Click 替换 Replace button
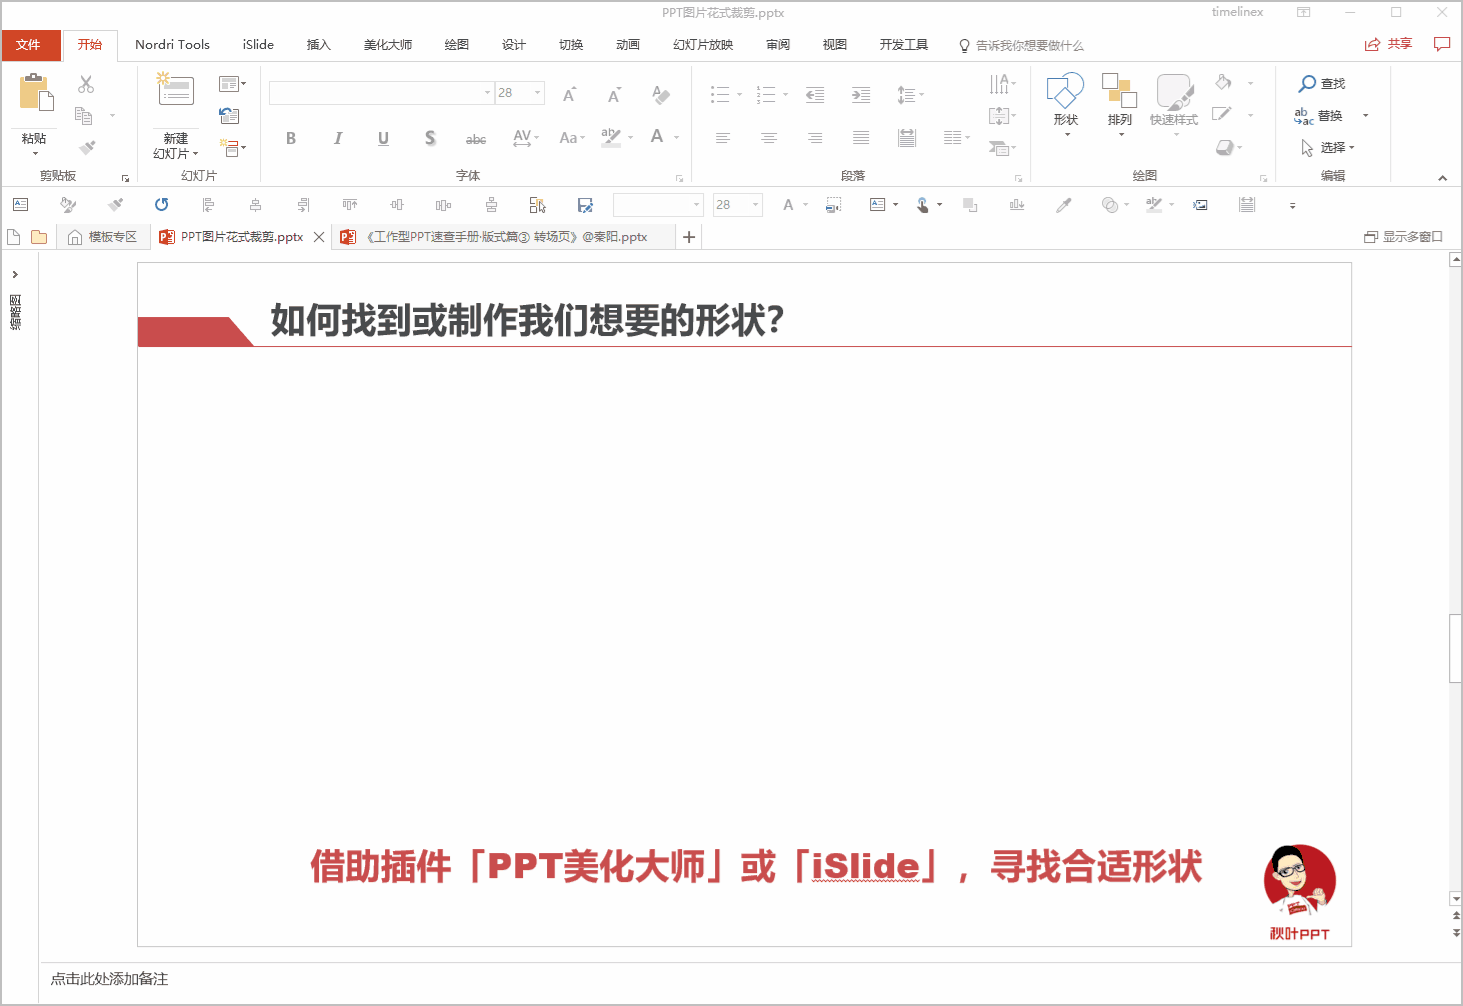 pos(1320,116)
